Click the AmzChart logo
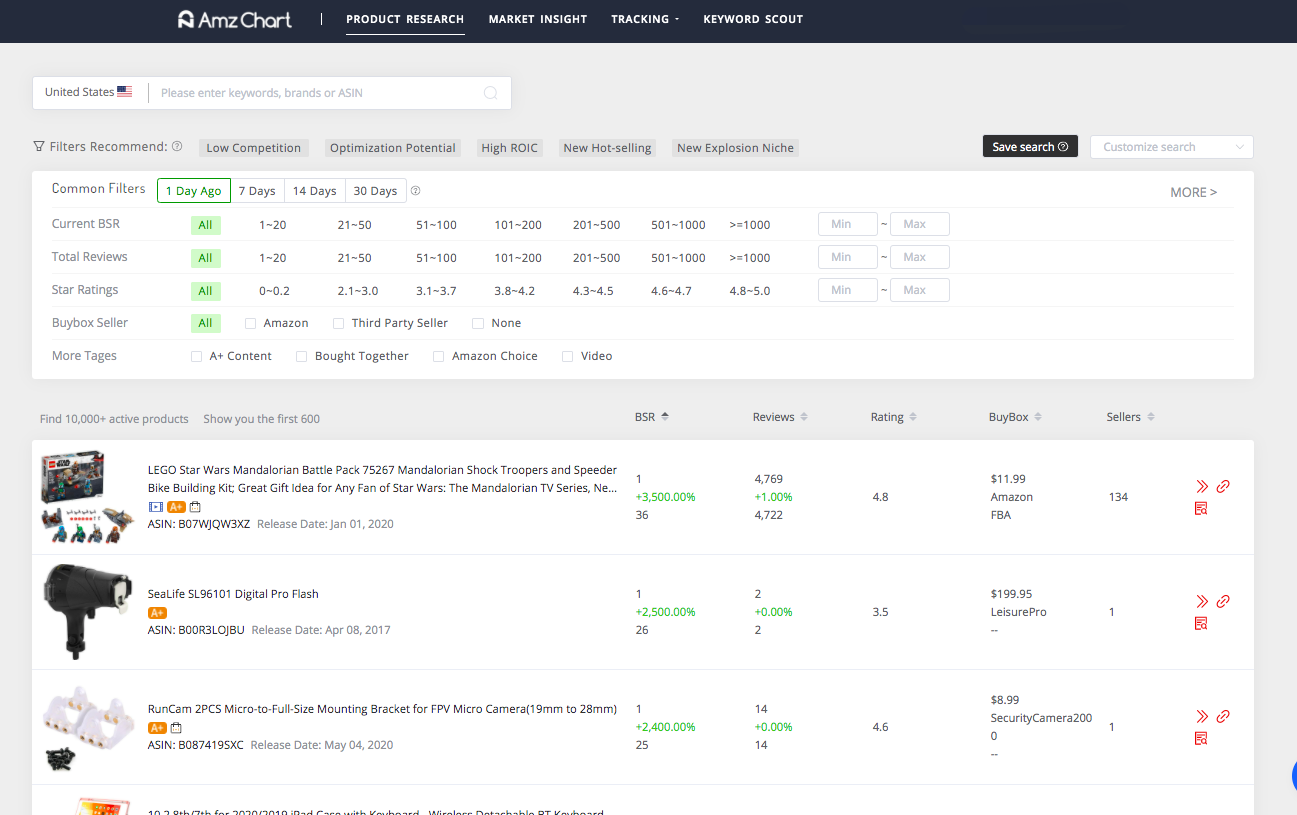This screenshot has height=815, width=1297. tap(235, 19)
